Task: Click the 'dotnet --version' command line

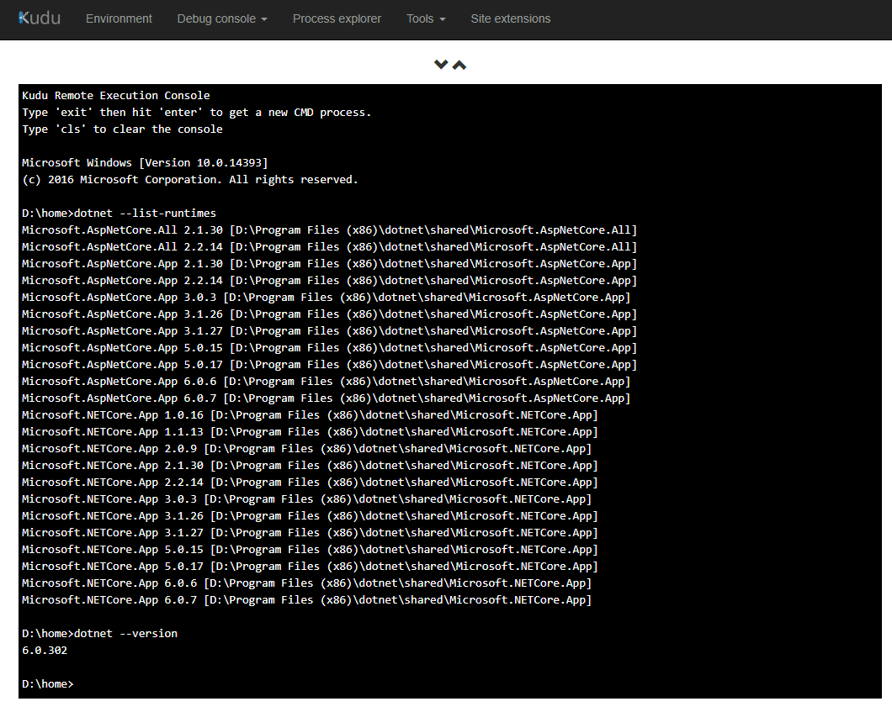Action: click(x=100, y=634)
